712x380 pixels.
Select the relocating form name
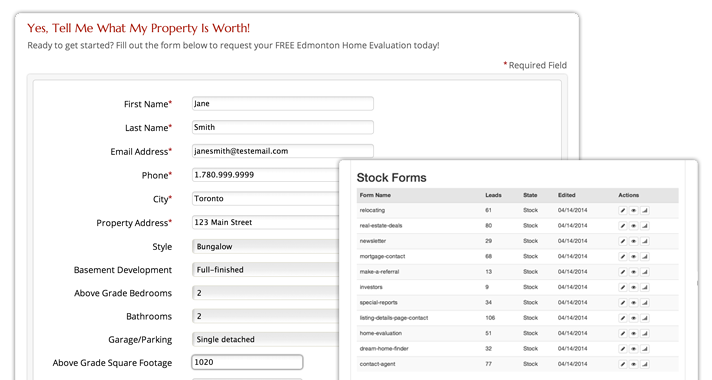click(372, 210)
